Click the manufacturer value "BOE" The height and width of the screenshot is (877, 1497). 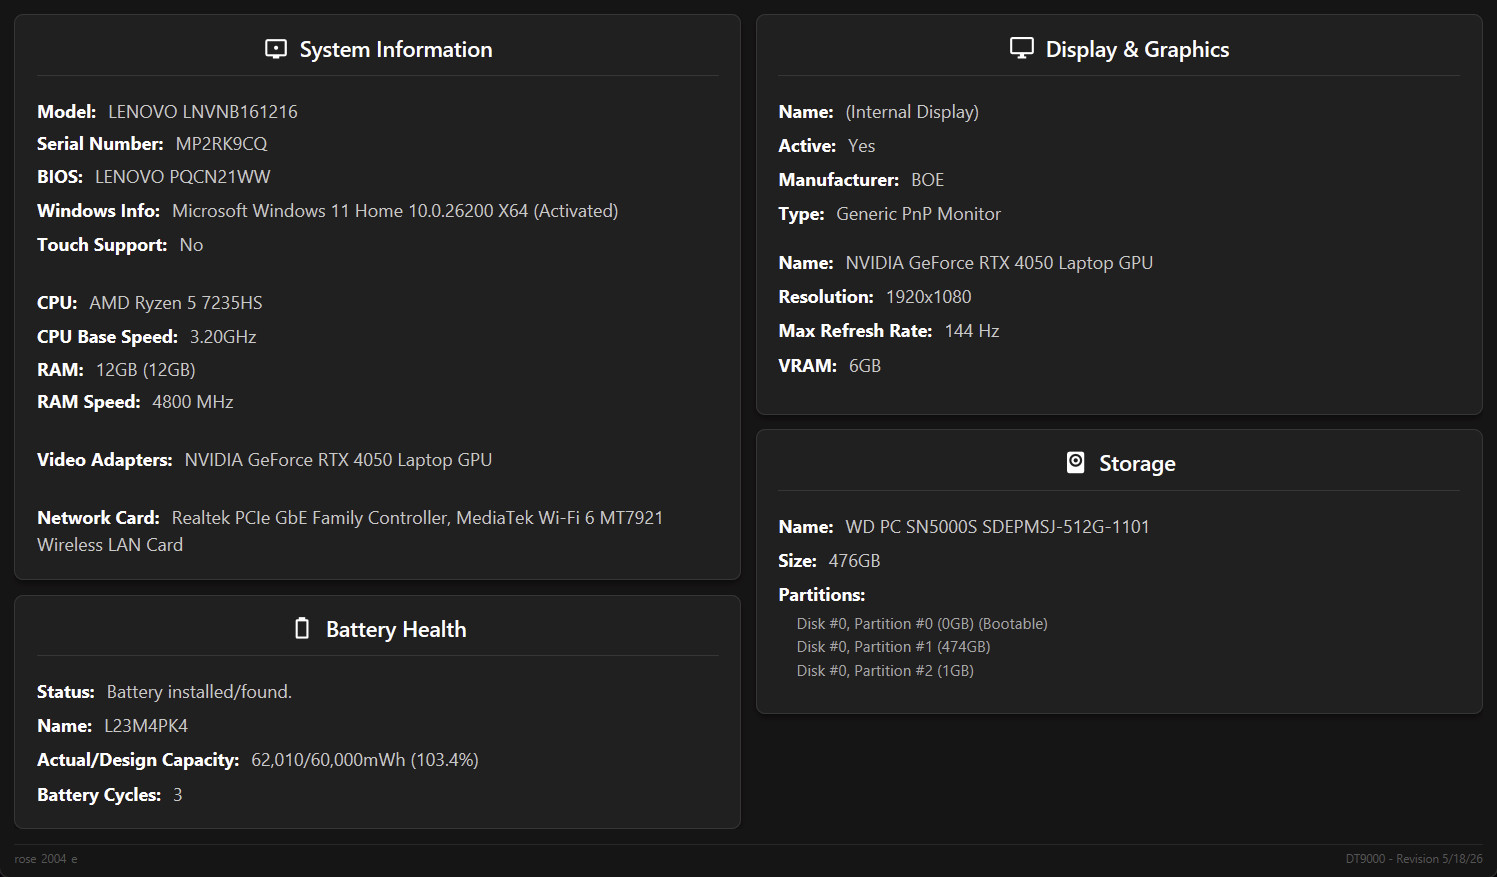[928, 180]
